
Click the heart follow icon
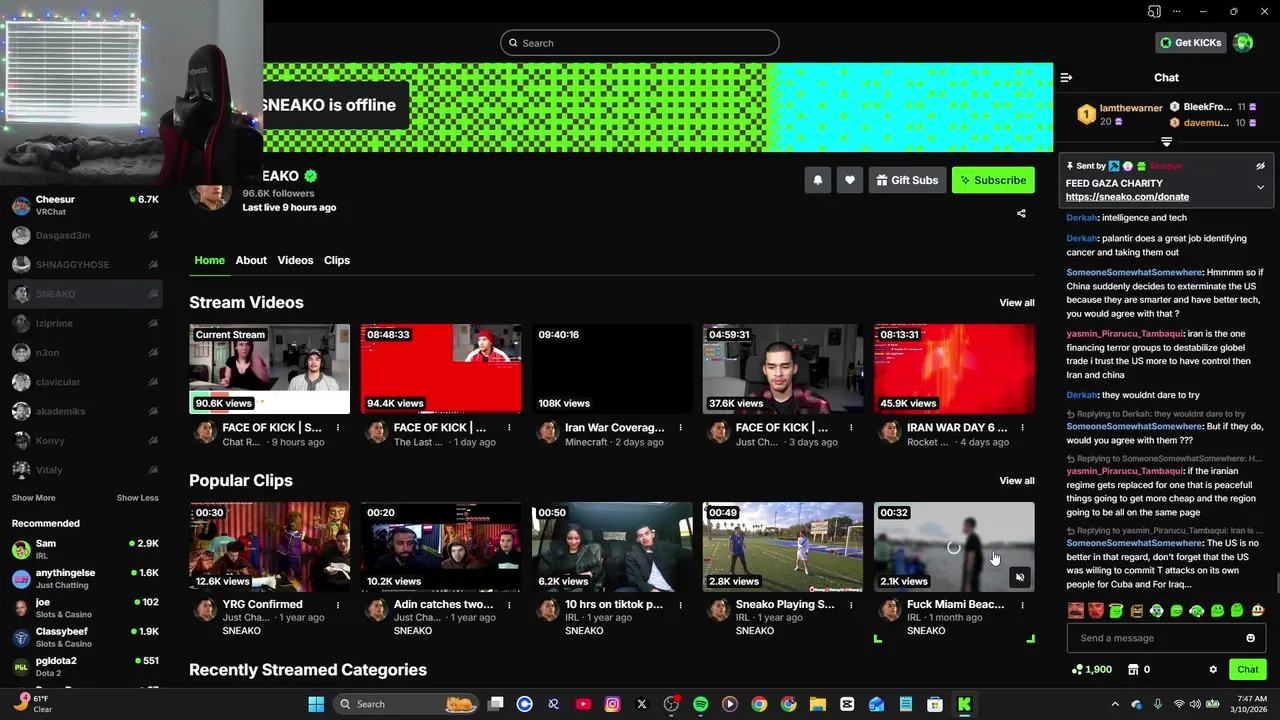(x=849, y=180)
